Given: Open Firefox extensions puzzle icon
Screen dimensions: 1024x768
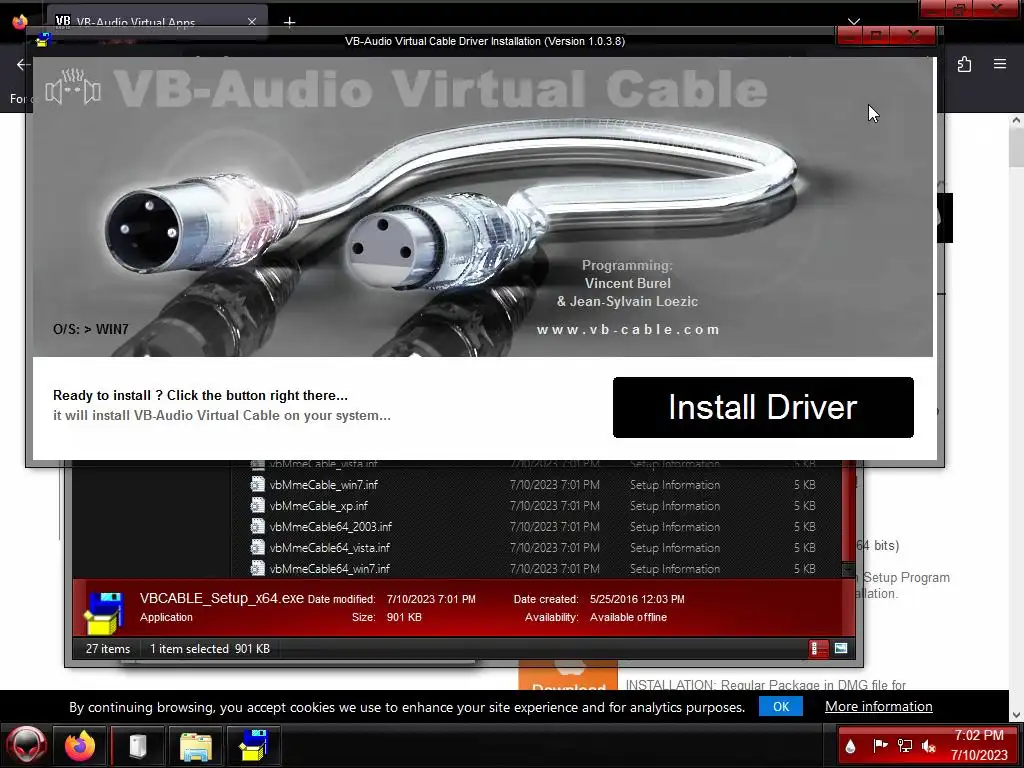Looking at the screenshot, I should [964, 64].
